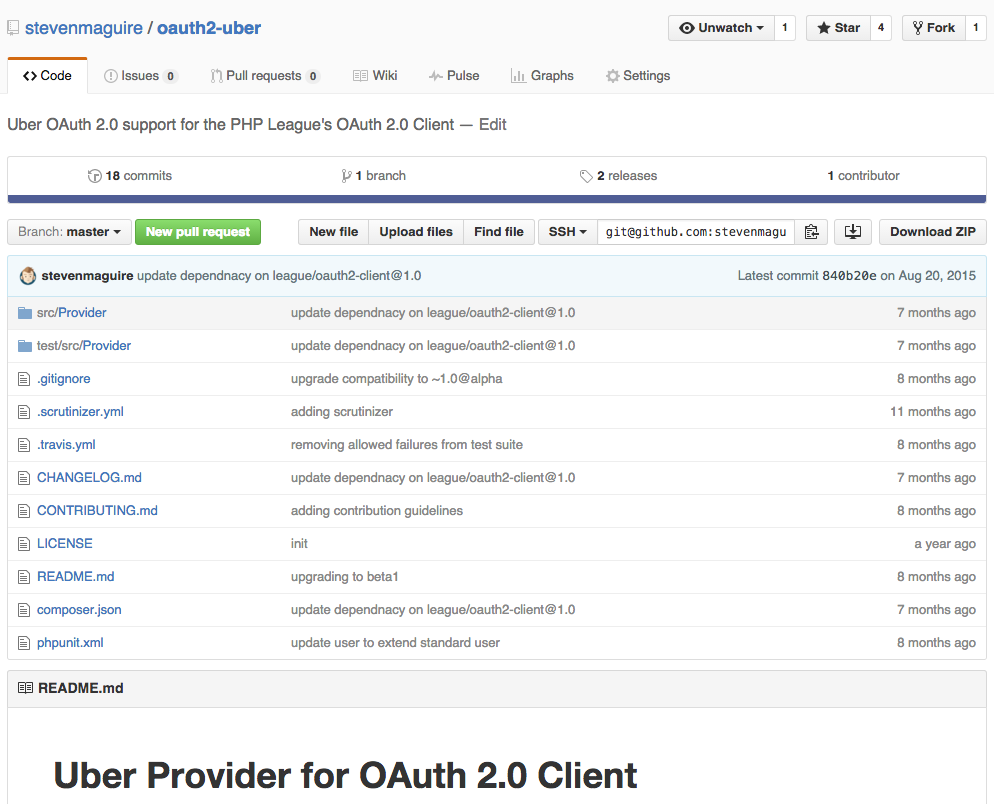The image size is (994, 804).
Task: Open the LICENSE file
Action: [65, 543]
